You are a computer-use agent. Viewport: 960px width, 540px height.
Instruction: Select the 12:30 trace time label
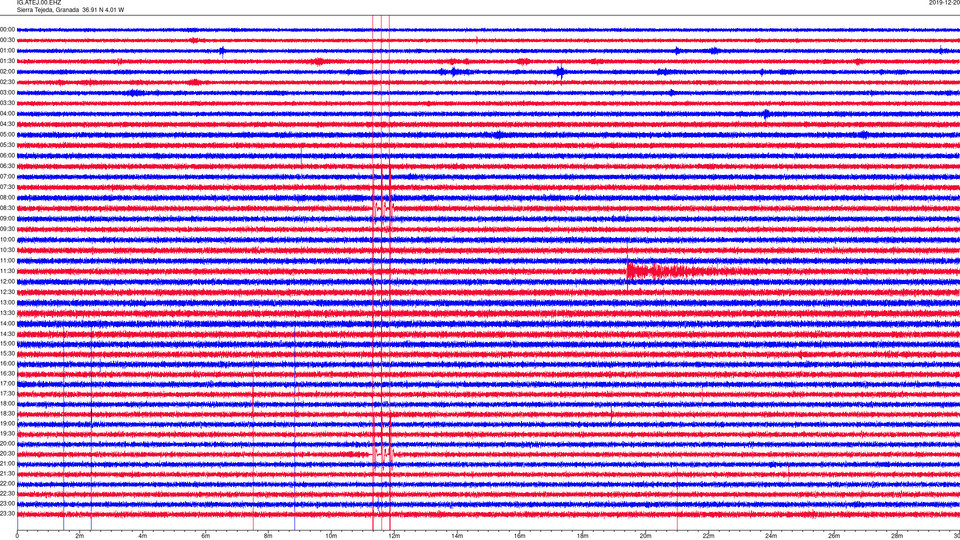click(8, 292)
